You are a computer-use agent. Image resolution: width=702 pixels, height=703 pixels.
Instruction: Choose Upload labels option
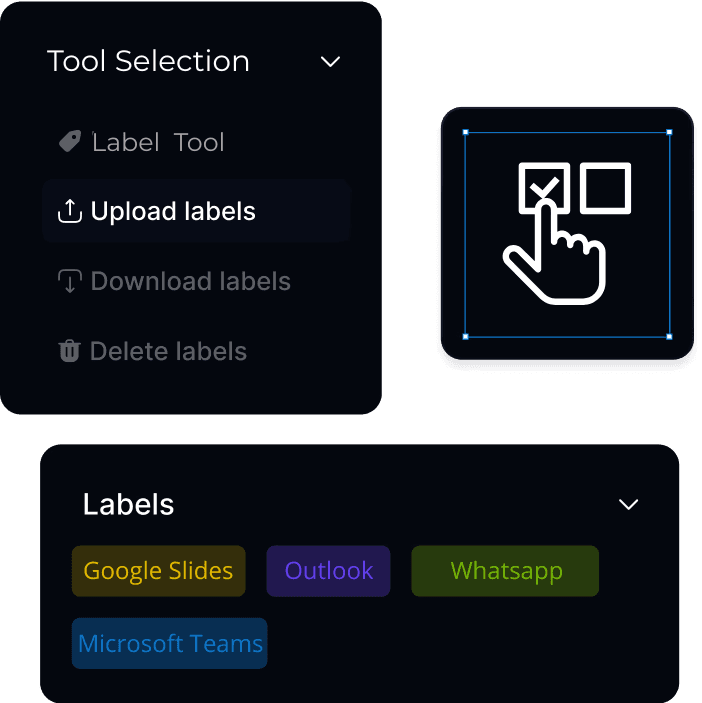click(196, 211)
